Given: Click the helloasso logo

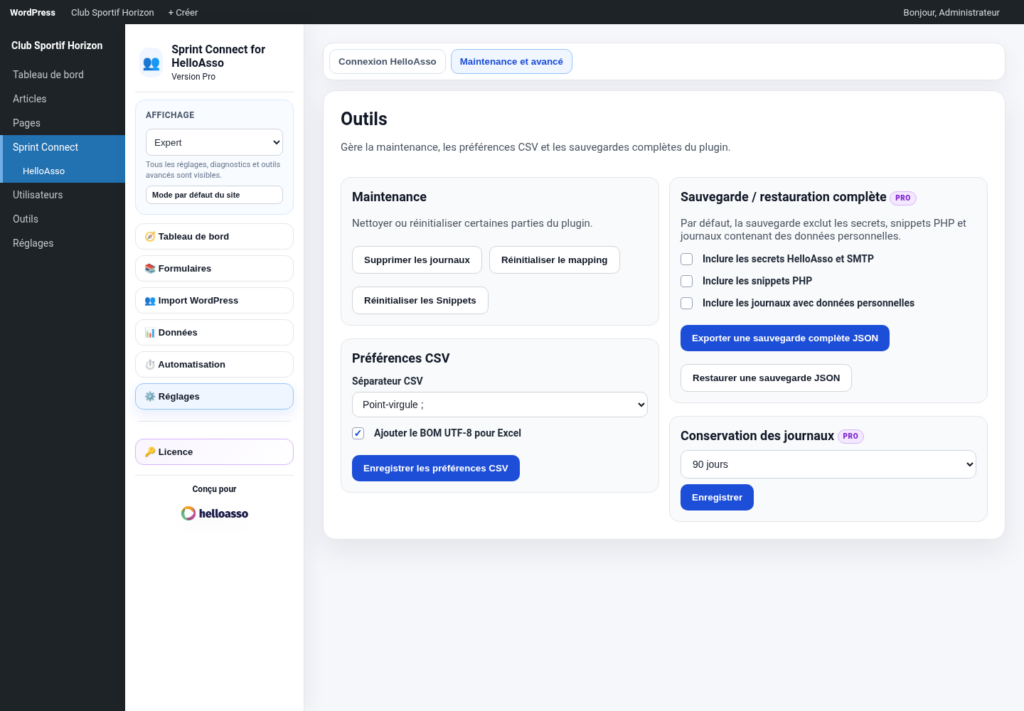Looking at the screenshot, I should [214, 513].
